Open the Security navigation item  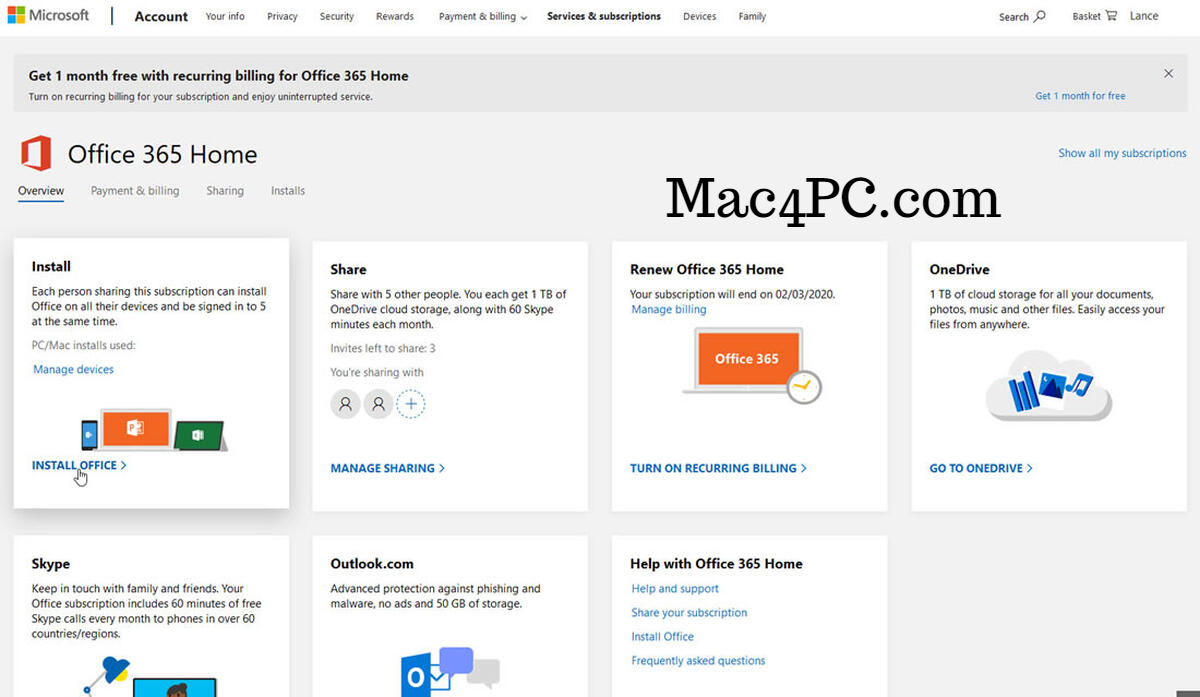[x=337, y=17]
